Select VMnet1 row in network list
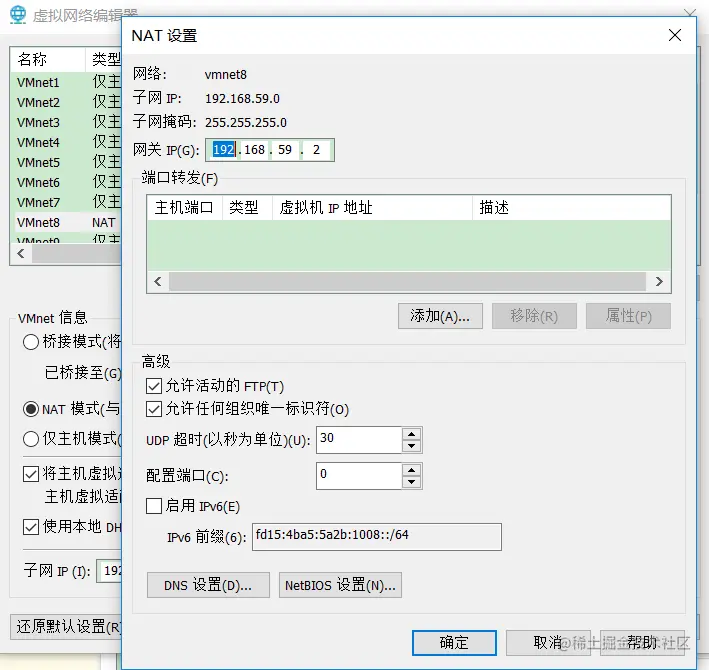 [x=66, y=83]
